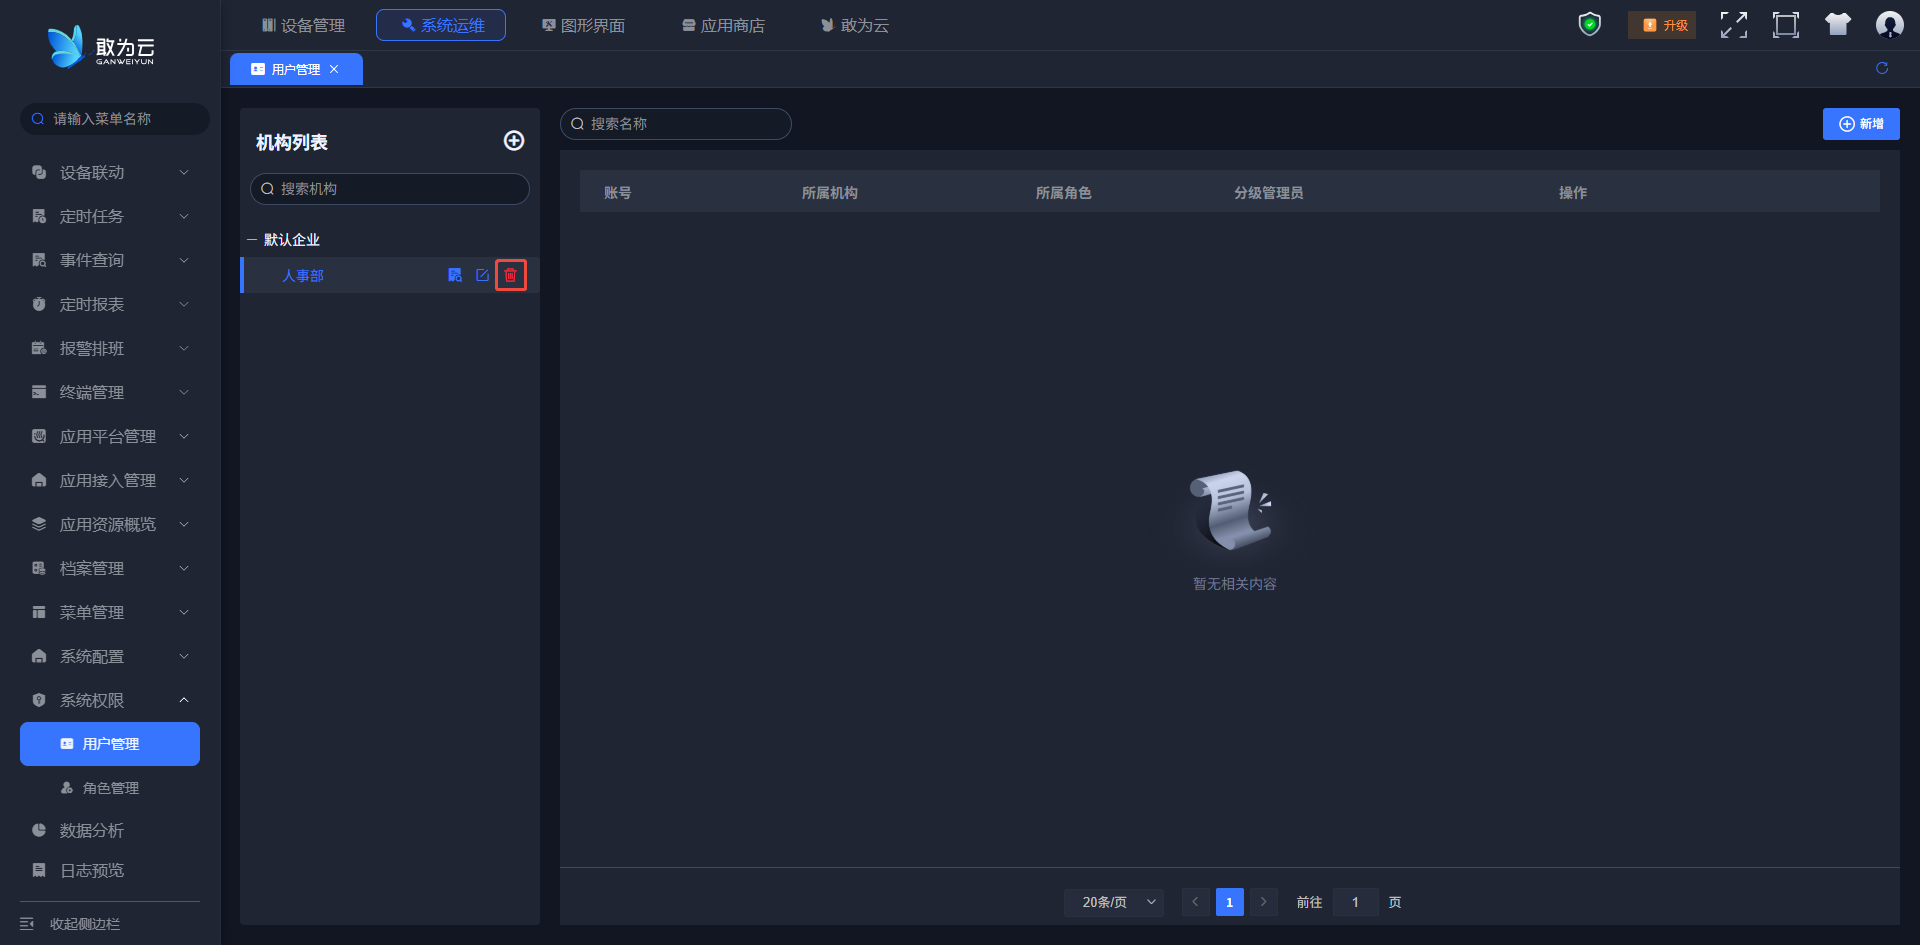
Task: Expand the 系统配置 menu chevron
Action: pos(184,656)
